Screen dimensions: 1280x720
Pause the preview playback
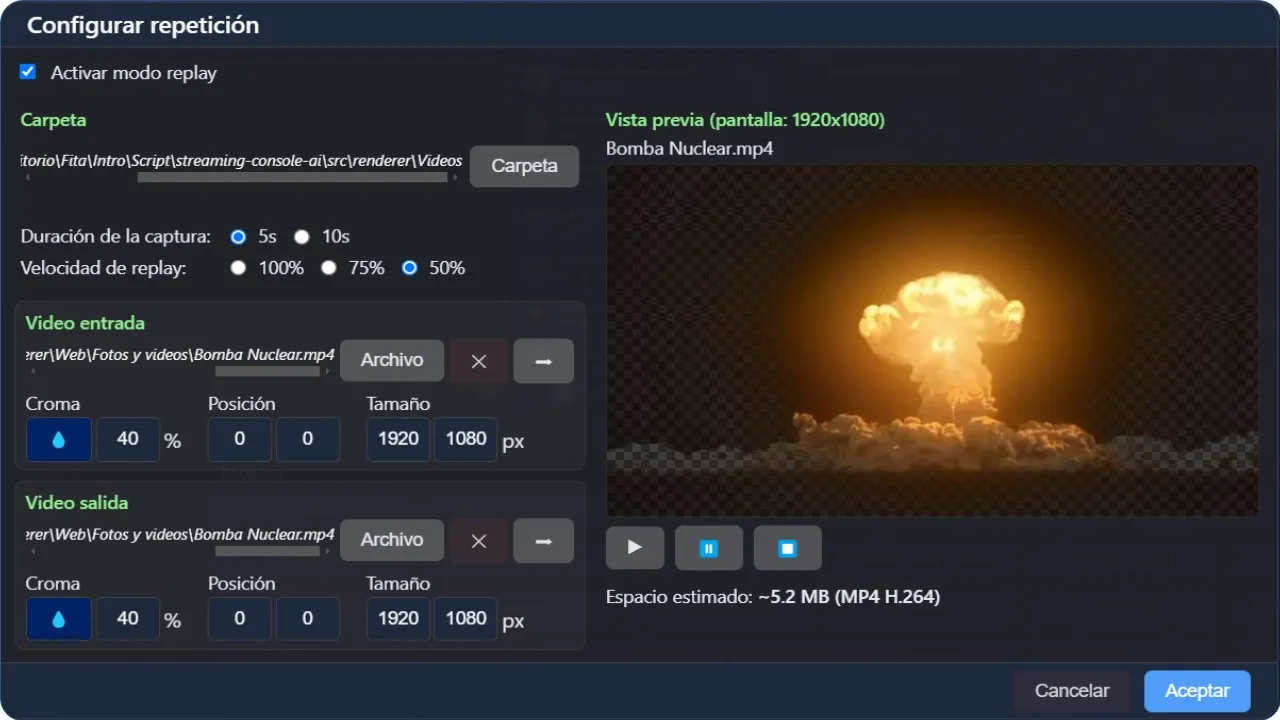tap(709, 547)
